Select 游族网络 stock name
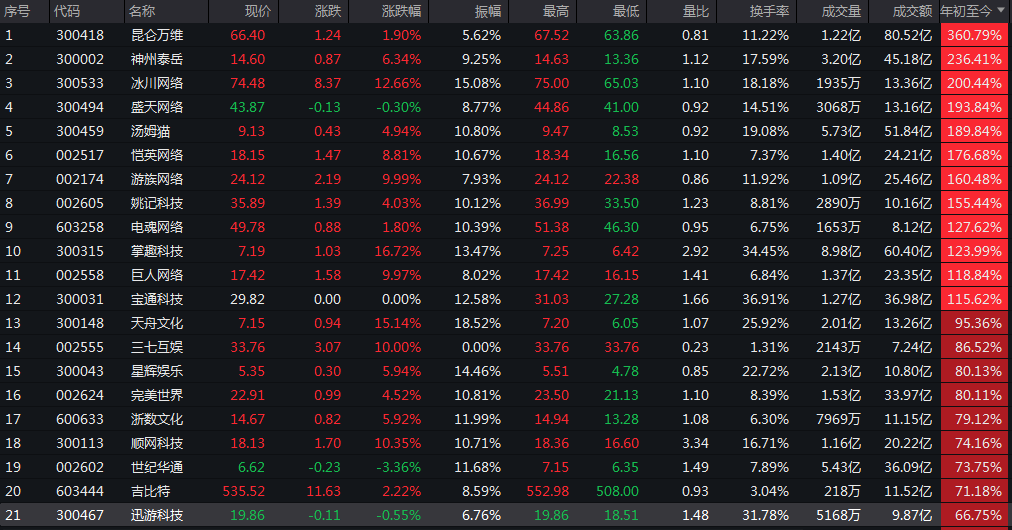 [157, 179]
